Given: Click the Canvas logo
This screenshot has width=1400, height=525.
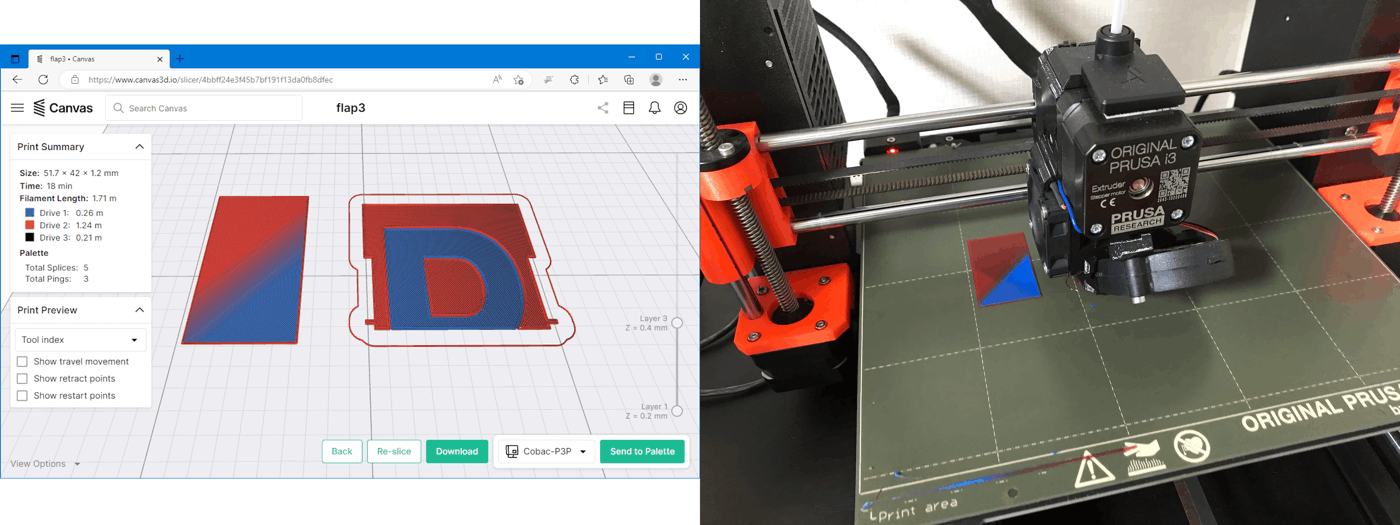Looking at the screenshot, I should 63,108.
